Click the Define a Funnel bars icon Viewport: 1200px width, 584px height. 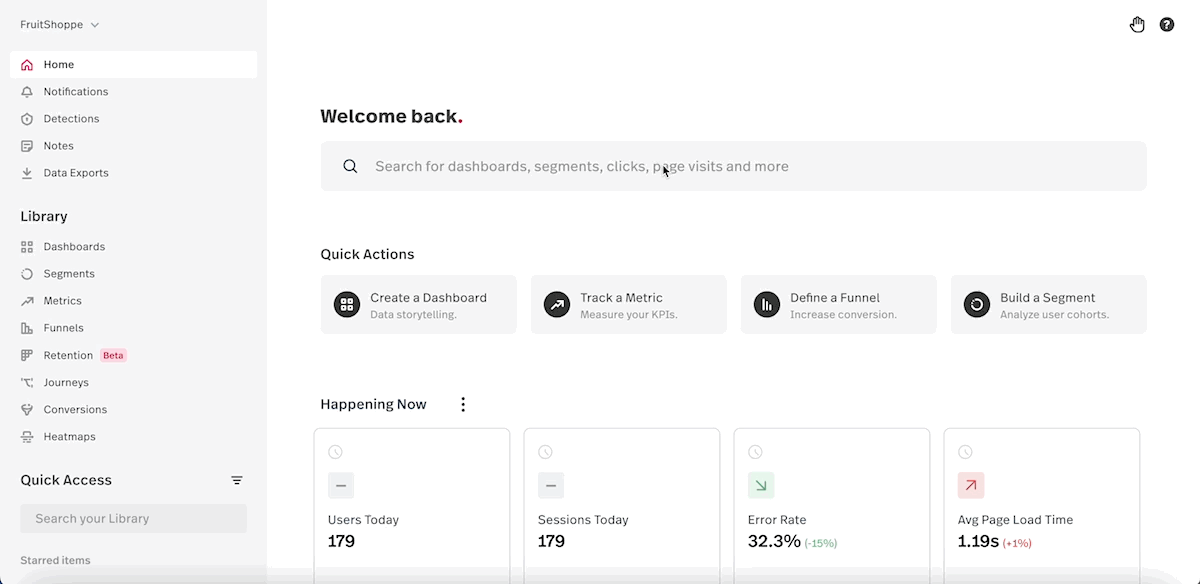pyautogui.click(x=767, y=305)
